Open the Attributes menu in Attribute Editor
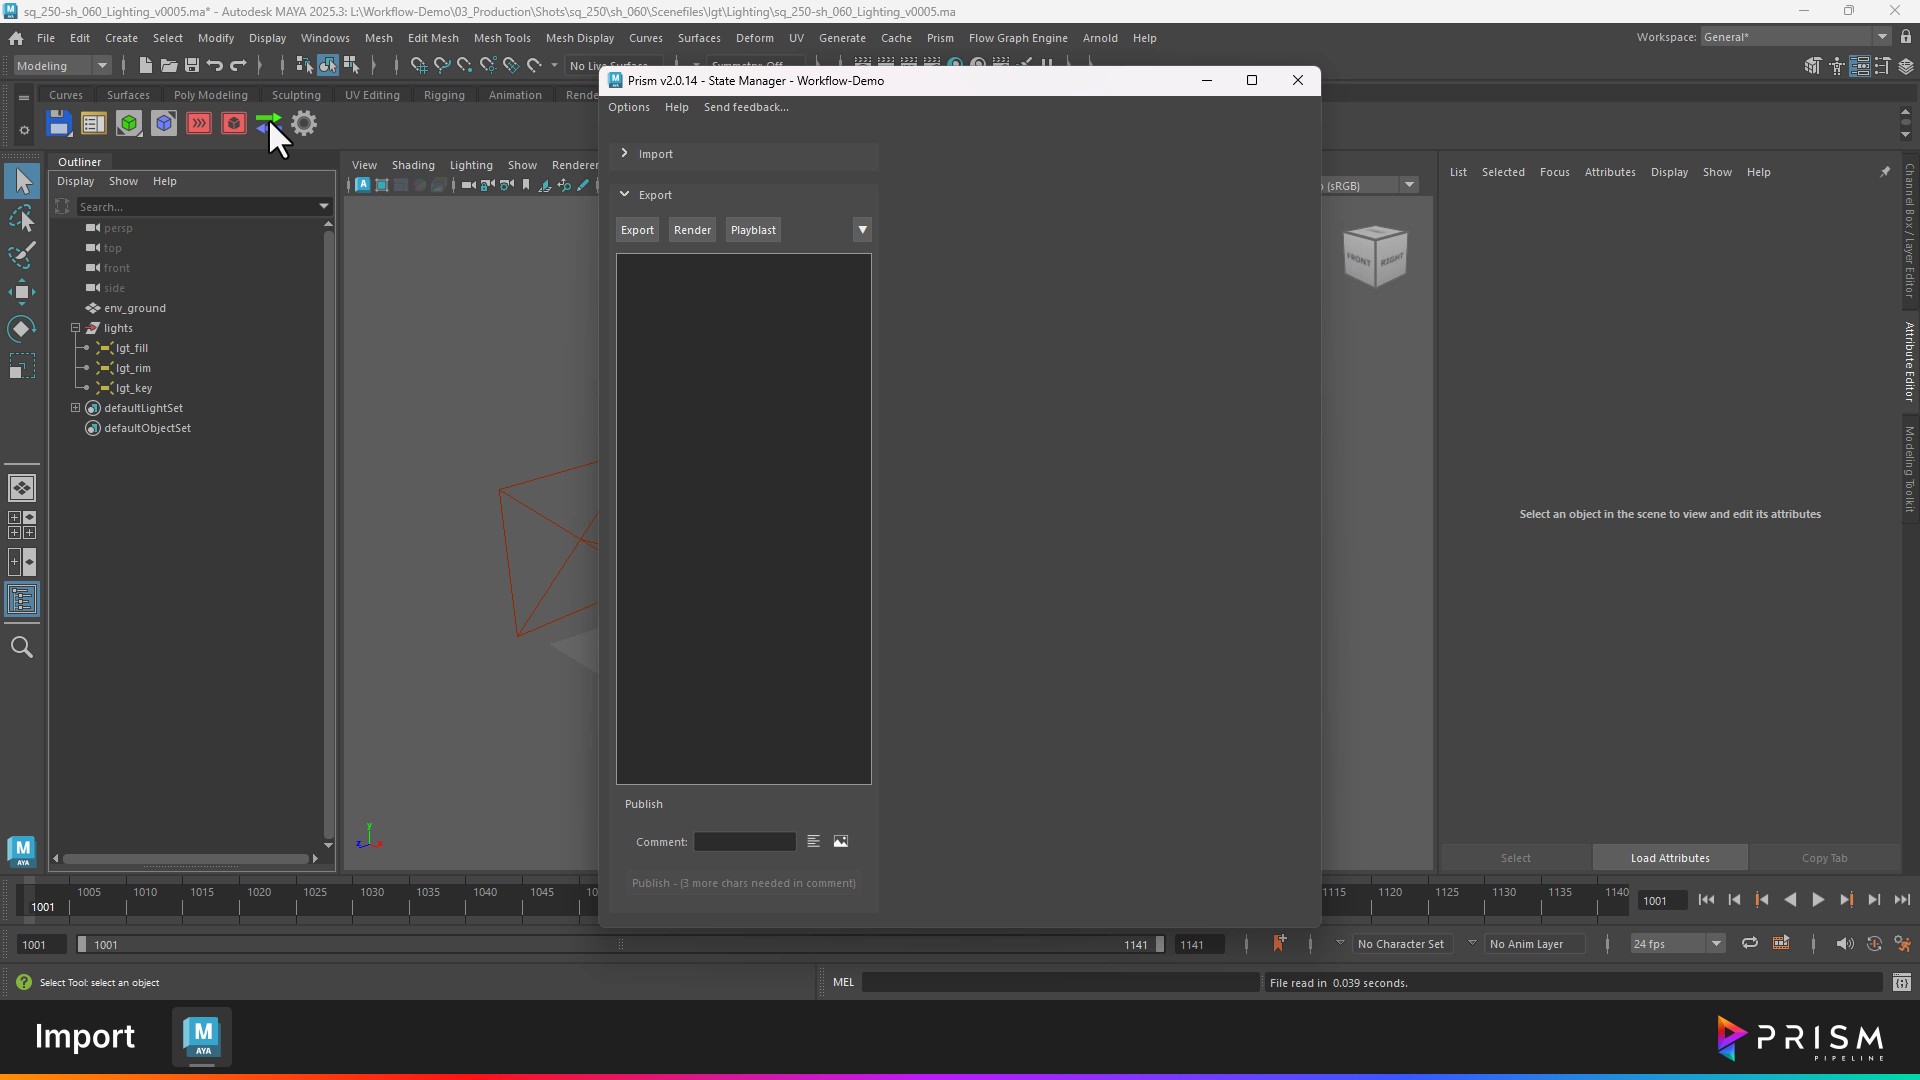Viewport: 1920px width, 1080px height. pyautogui.click(x=1610, y=172)
